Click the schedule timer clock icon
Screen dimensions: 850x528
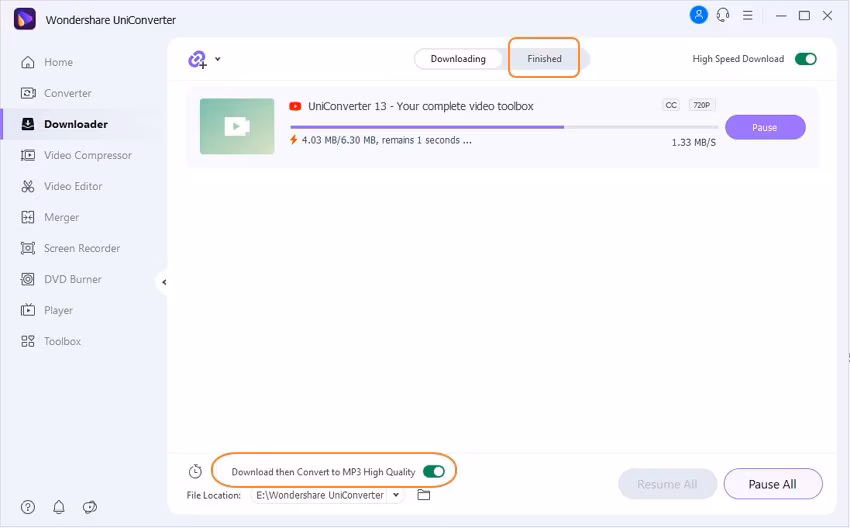point(195,471)
